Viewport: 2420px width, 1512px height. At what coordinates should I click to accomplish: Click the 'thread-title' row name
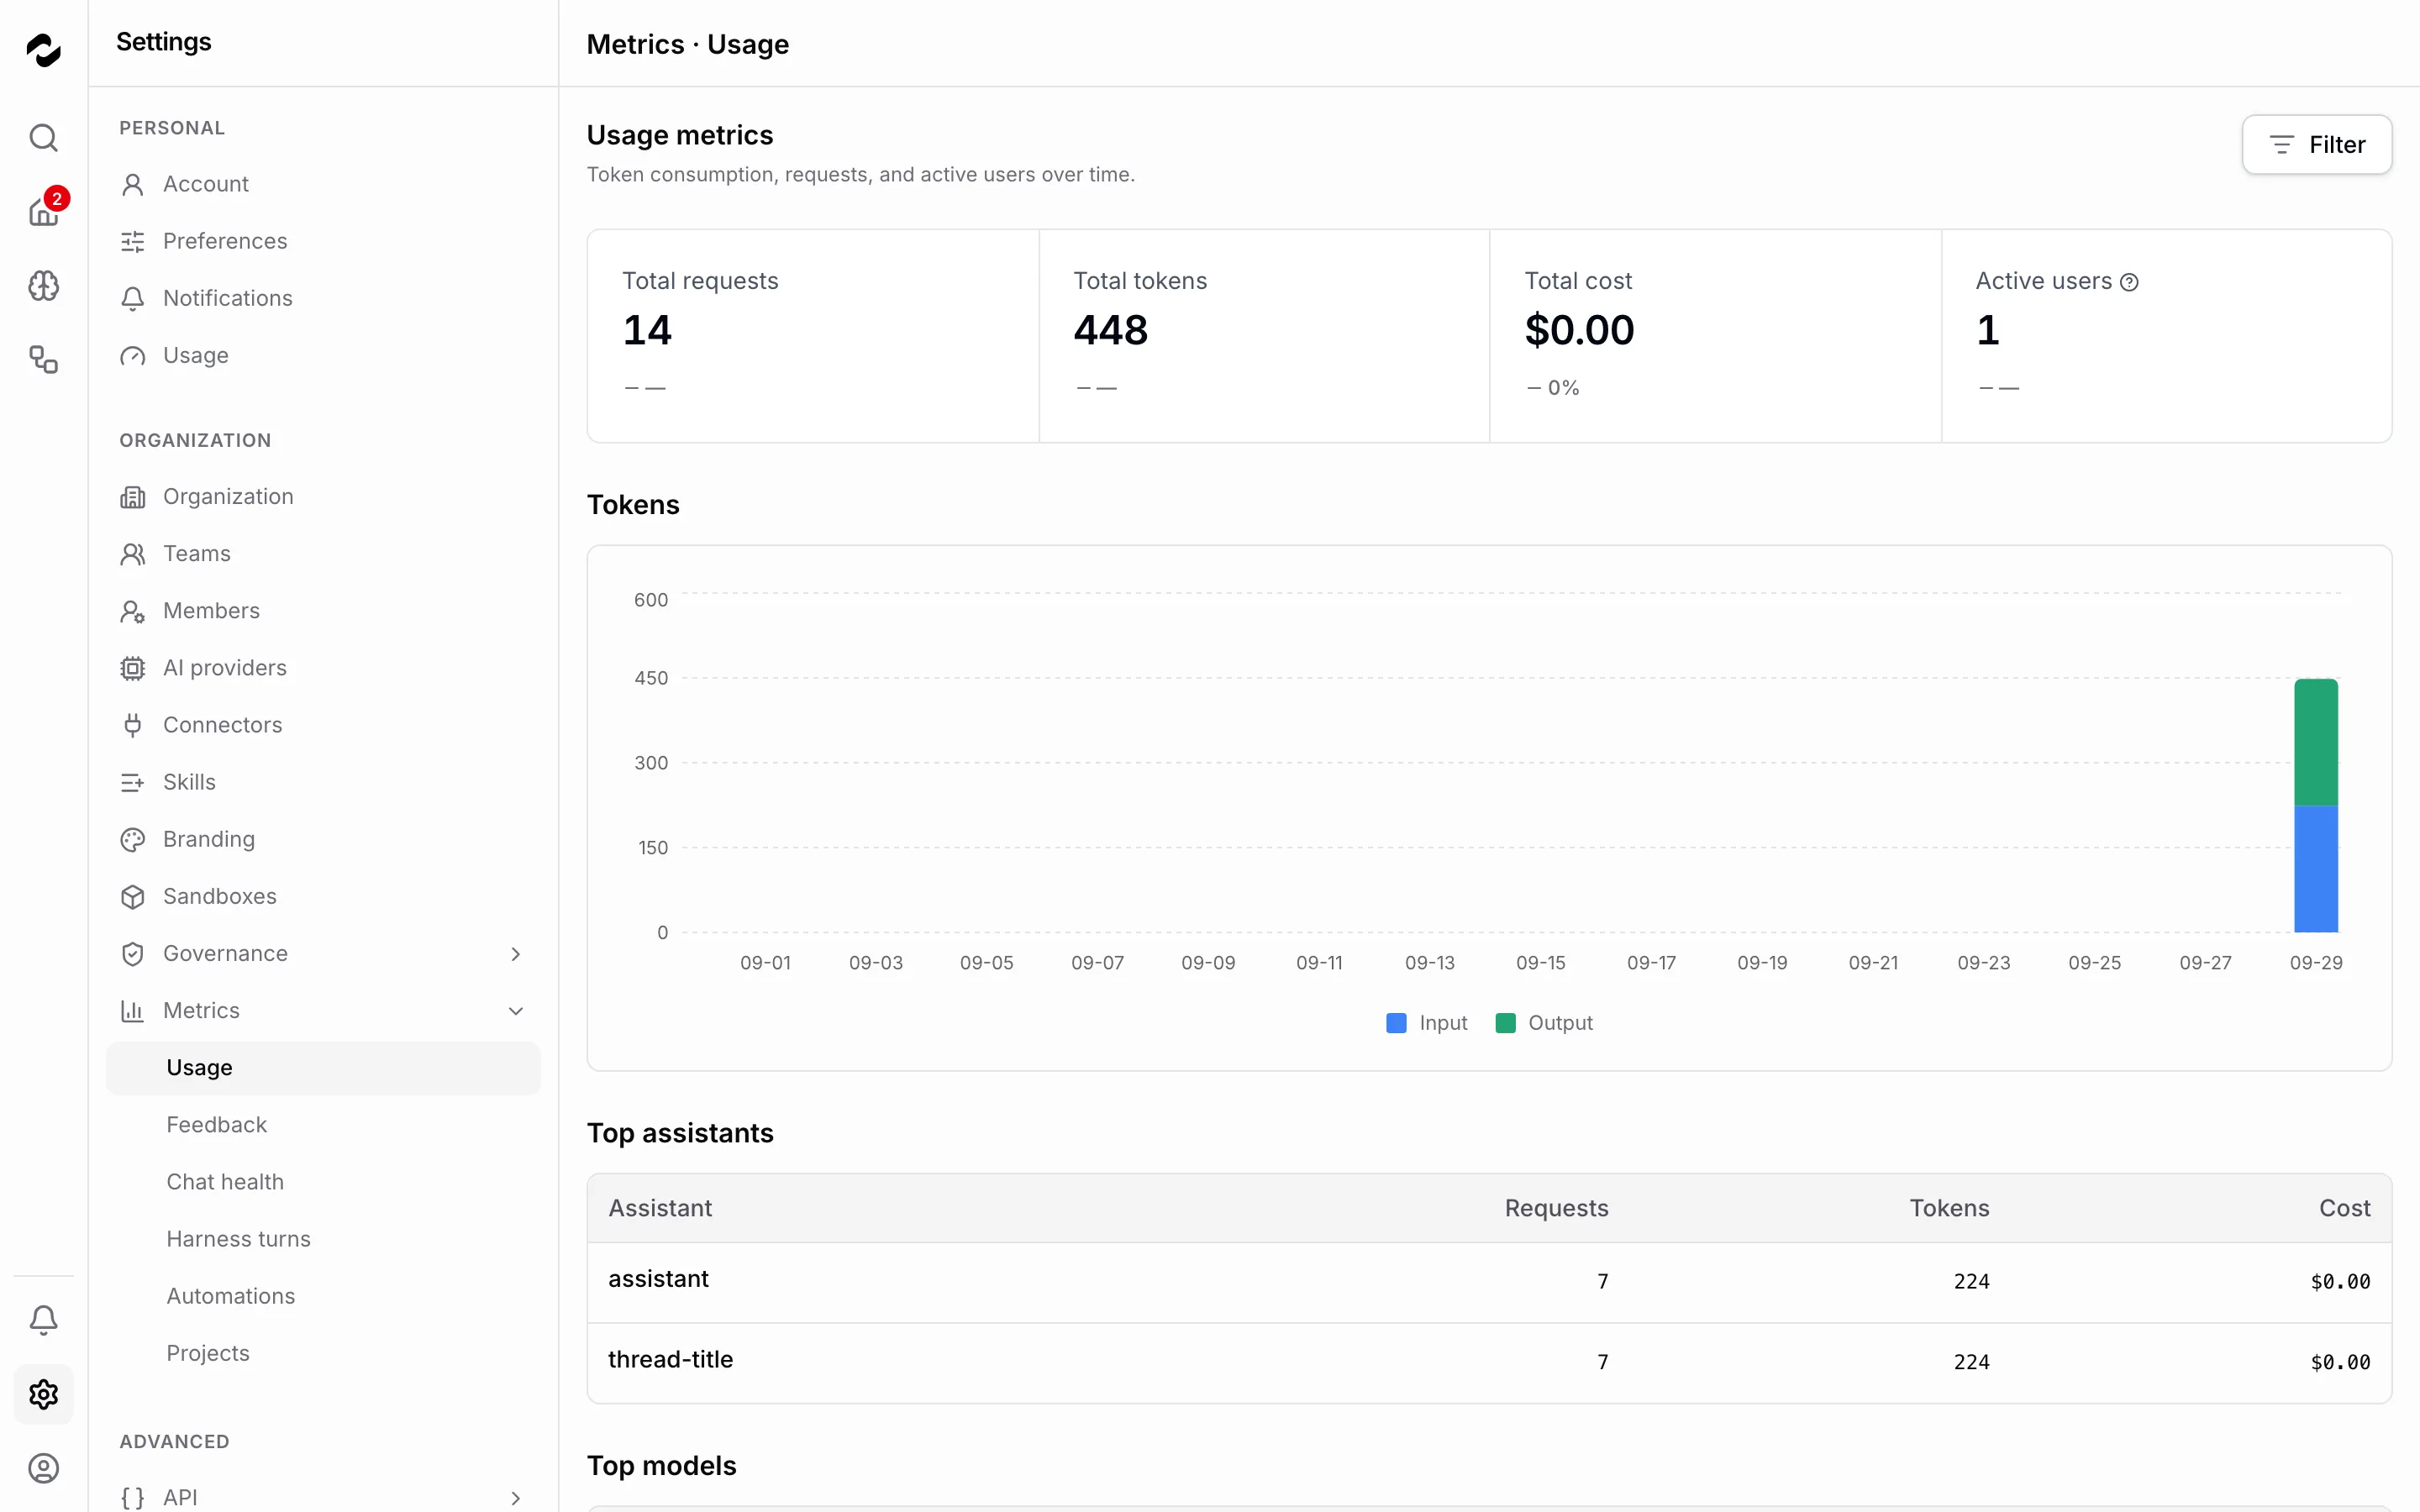670,1359
